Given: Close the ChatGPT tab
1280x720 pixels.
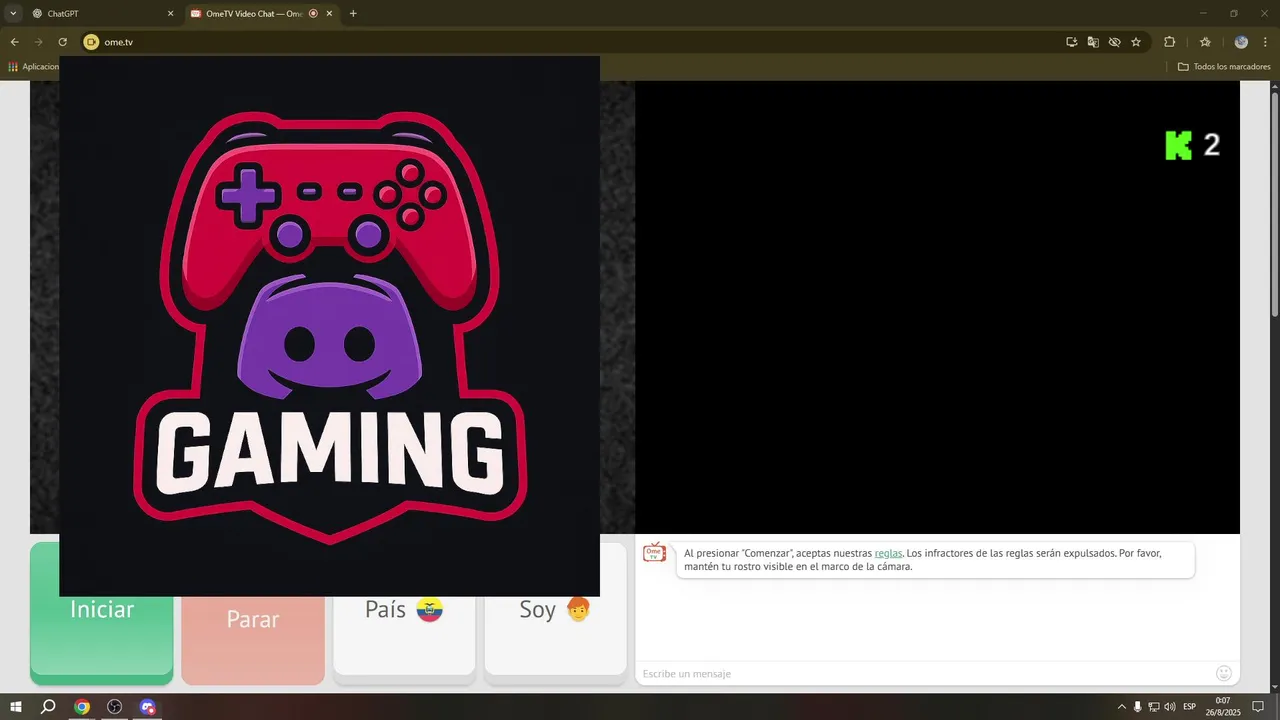Looking at the screenshot, I should (x=170, y=14).
